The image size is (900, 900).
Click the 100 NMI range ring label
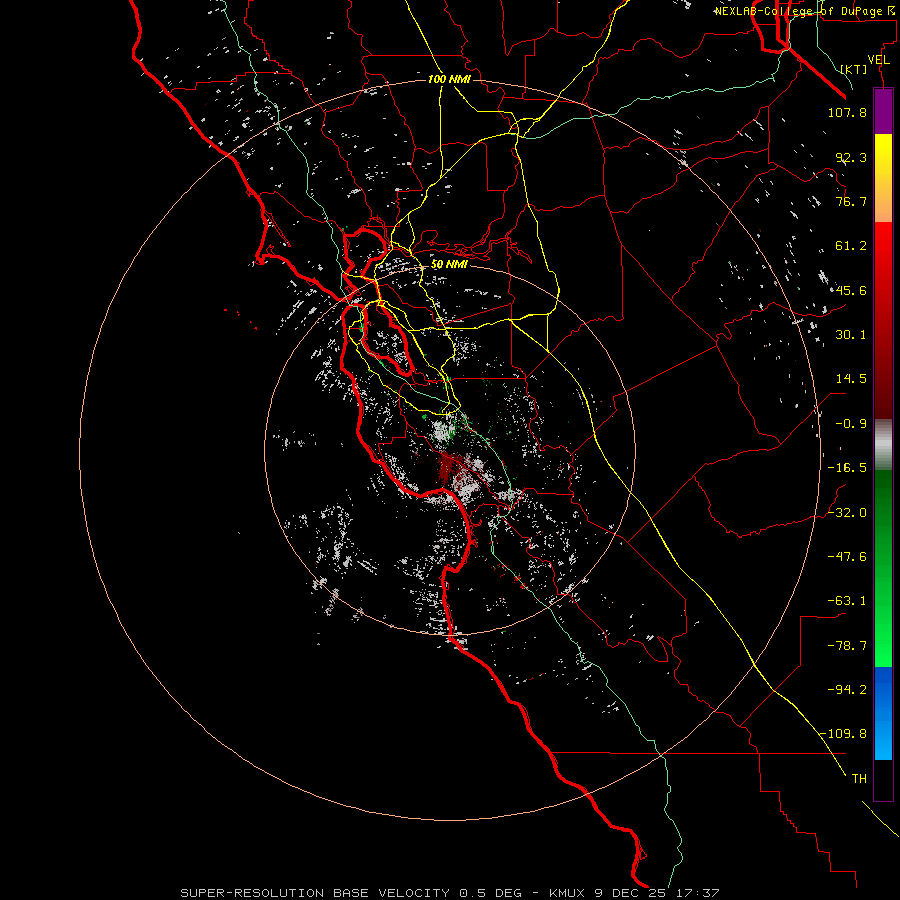(x=449, y=79)
